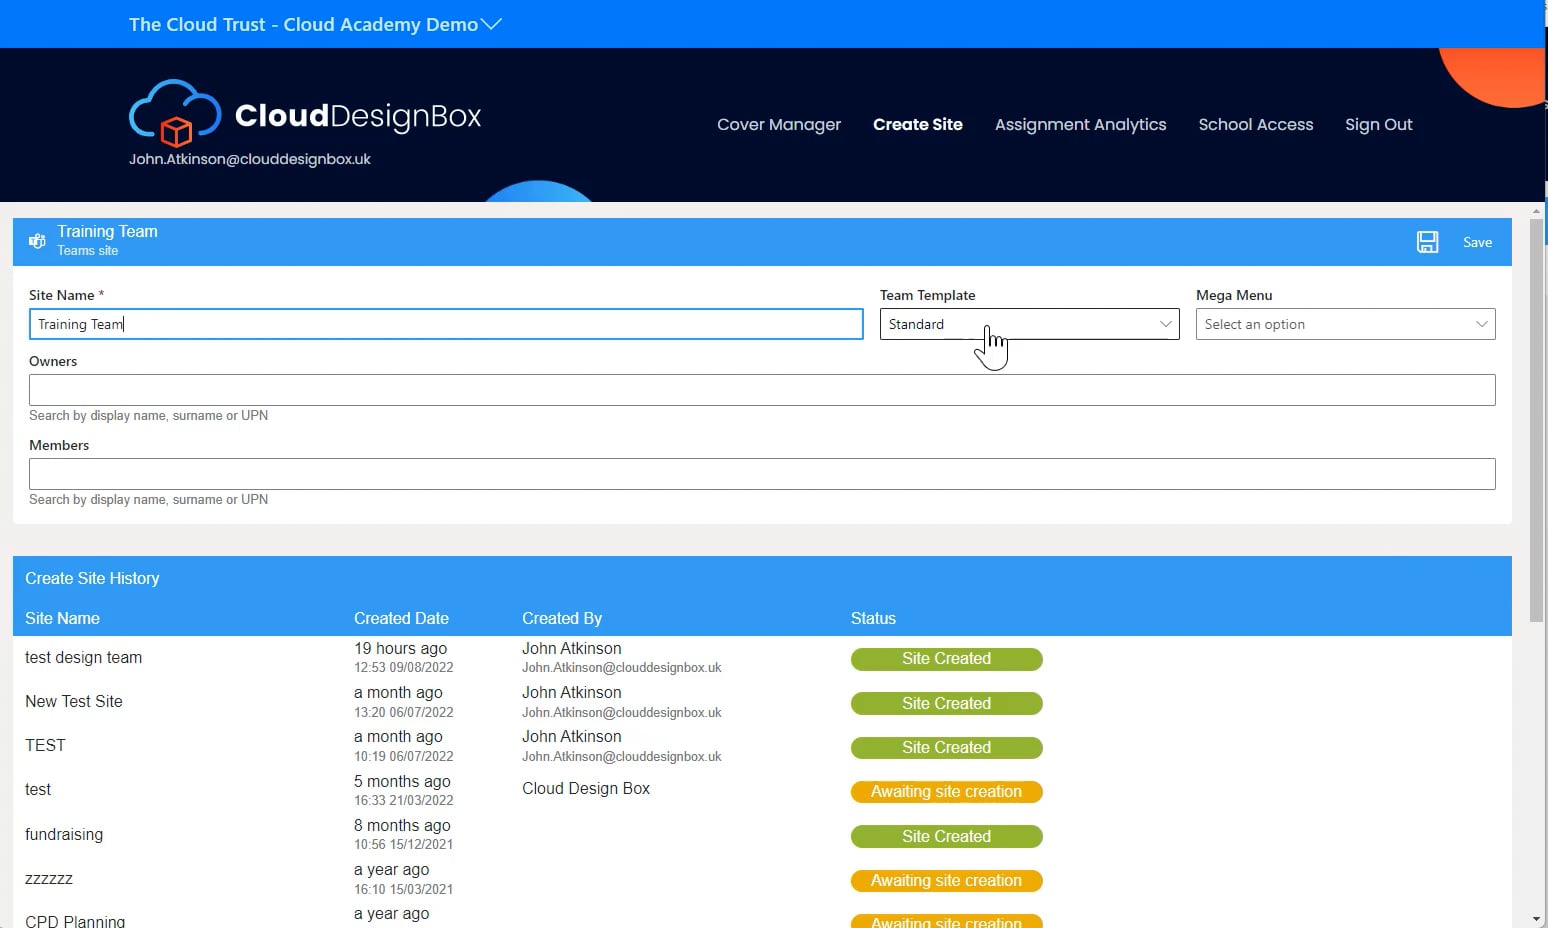Click the scroll down arrow
The image size is (1548, 928).
(1537, 919)
